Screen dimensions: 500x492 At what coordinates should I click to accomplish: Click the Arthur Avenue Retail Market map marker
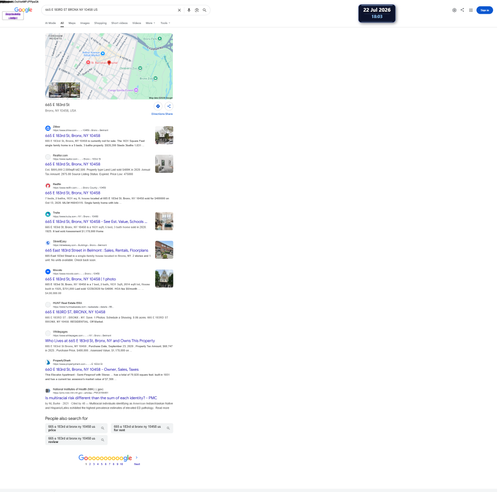[103, 53]
